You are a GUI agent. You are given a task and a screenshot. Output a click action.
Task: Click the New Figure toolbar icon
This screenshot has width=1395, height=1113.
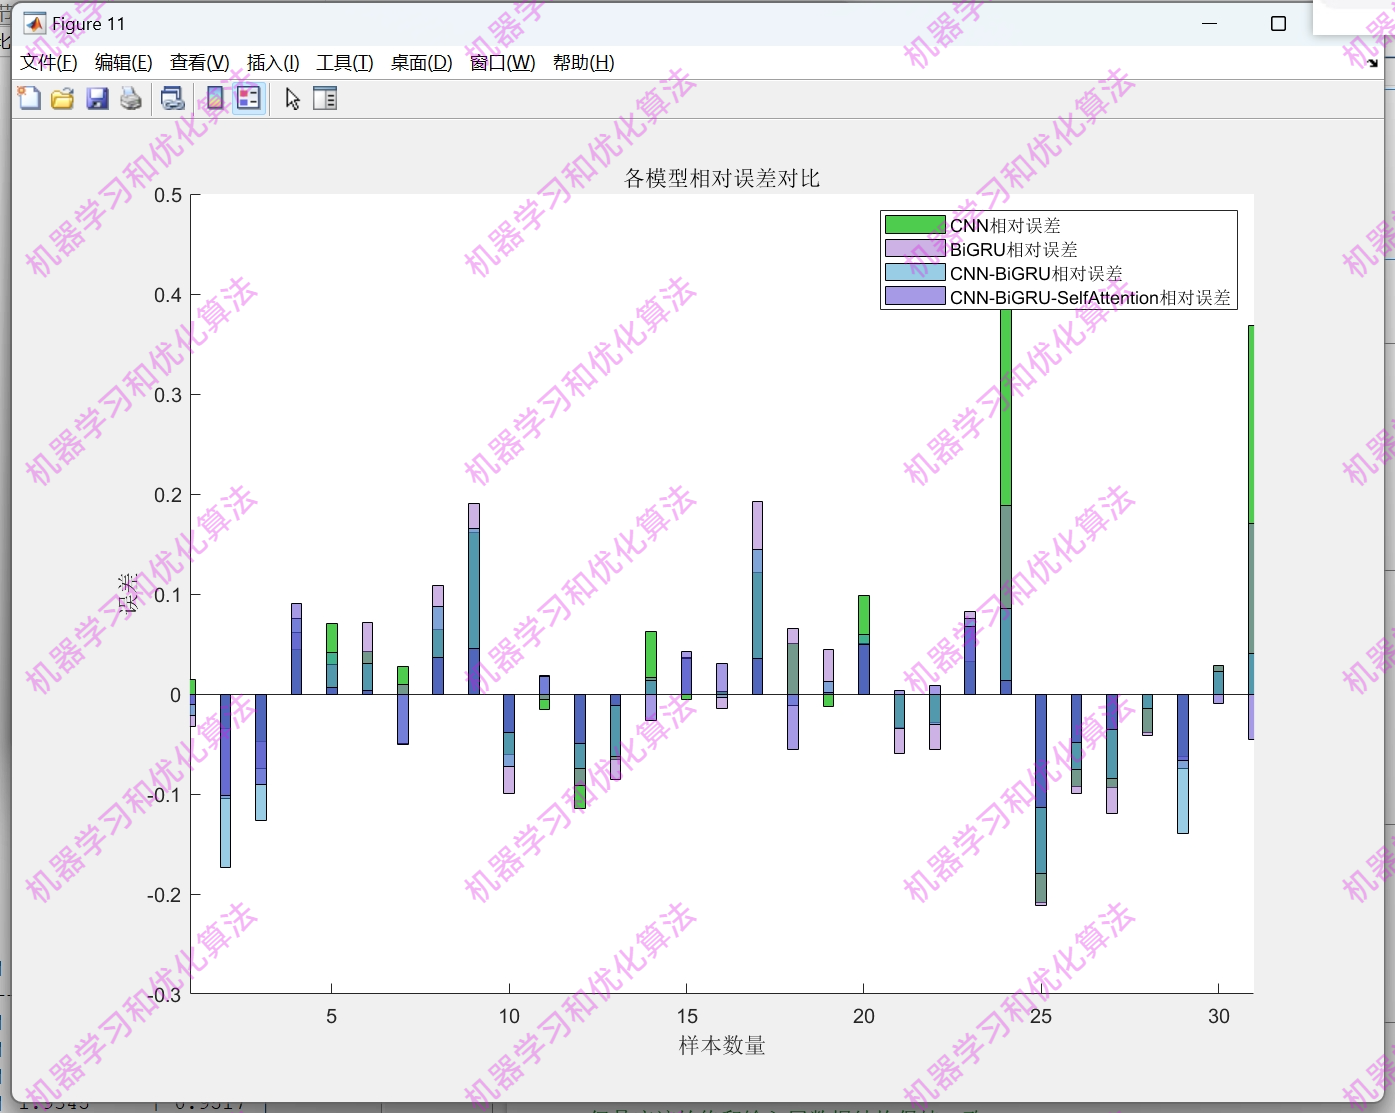tap(29, 98)
